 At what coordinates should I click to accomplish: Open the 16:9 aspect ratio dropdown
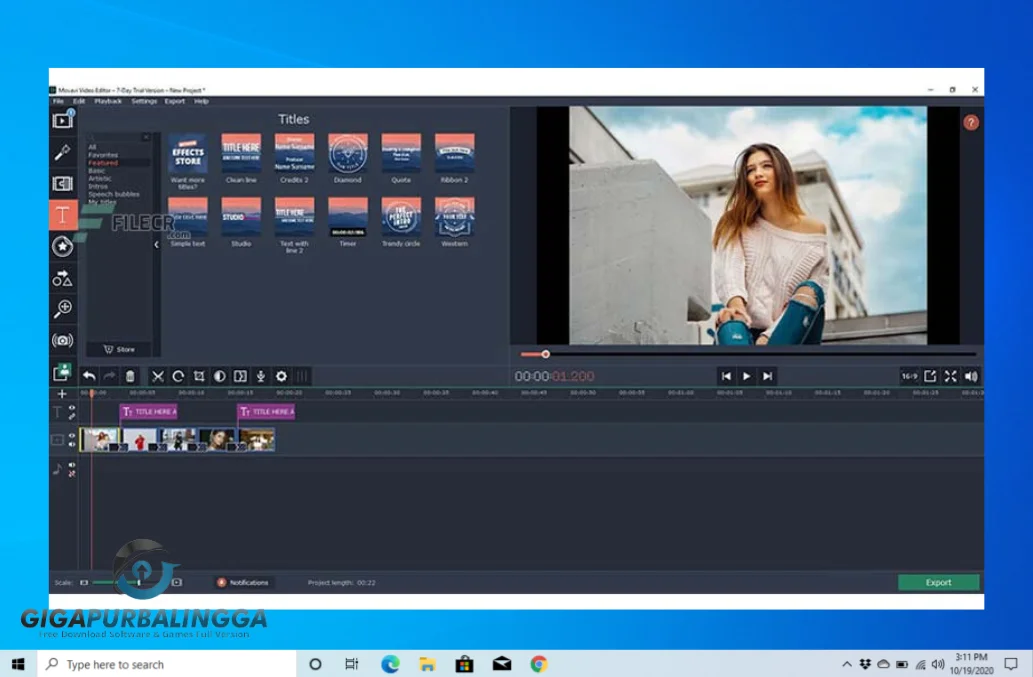(x=908, y=376)
